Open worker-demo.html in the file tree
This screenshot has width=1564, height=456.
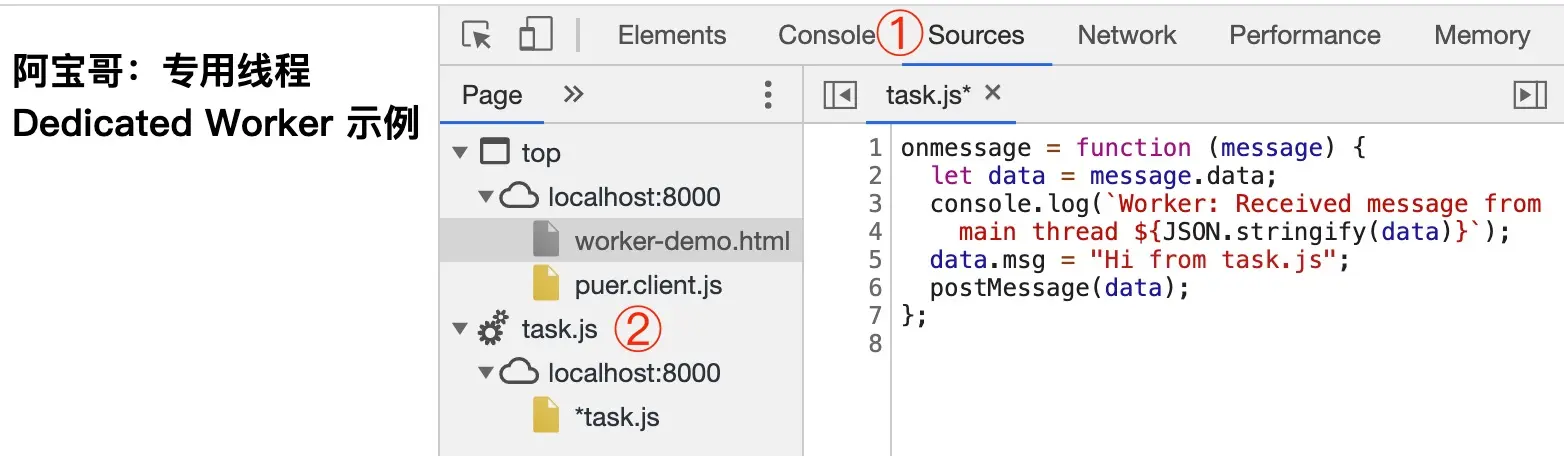coord(682,241)
